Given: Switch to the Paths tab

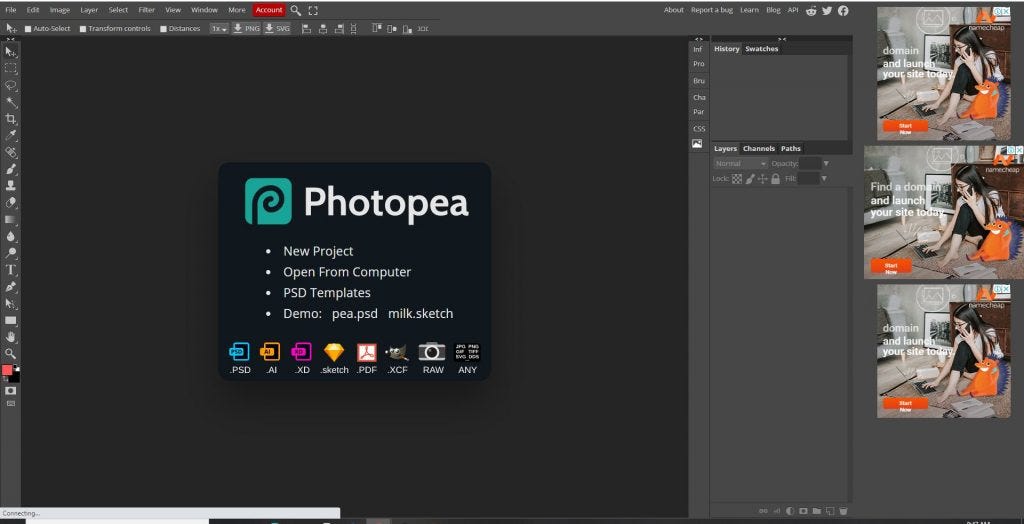Looking at the screenshot, I should tap(791, 149).
